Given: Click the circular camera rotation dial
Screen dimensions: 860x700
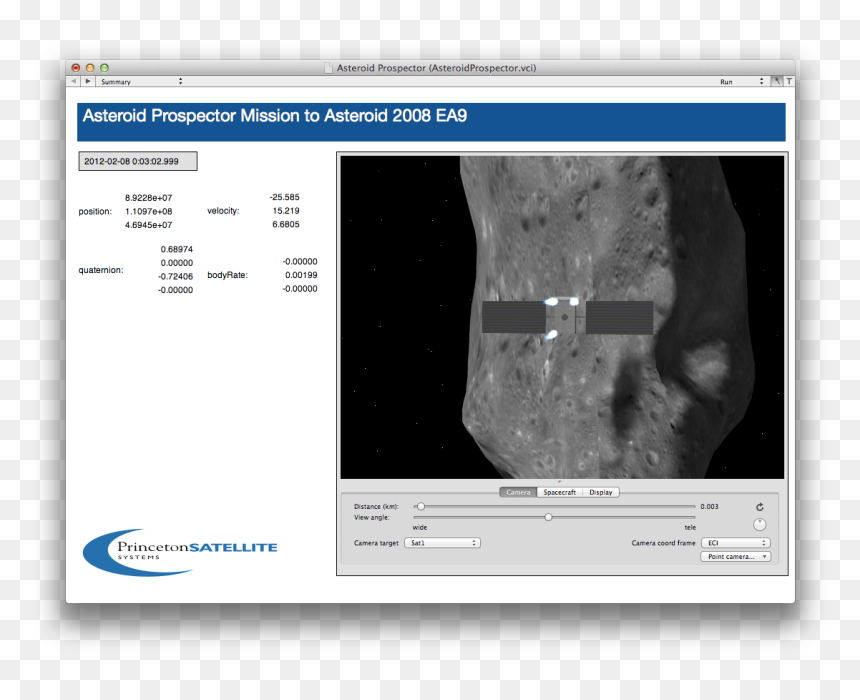Looking at the screenshot, I should click(x=760, y=525).
